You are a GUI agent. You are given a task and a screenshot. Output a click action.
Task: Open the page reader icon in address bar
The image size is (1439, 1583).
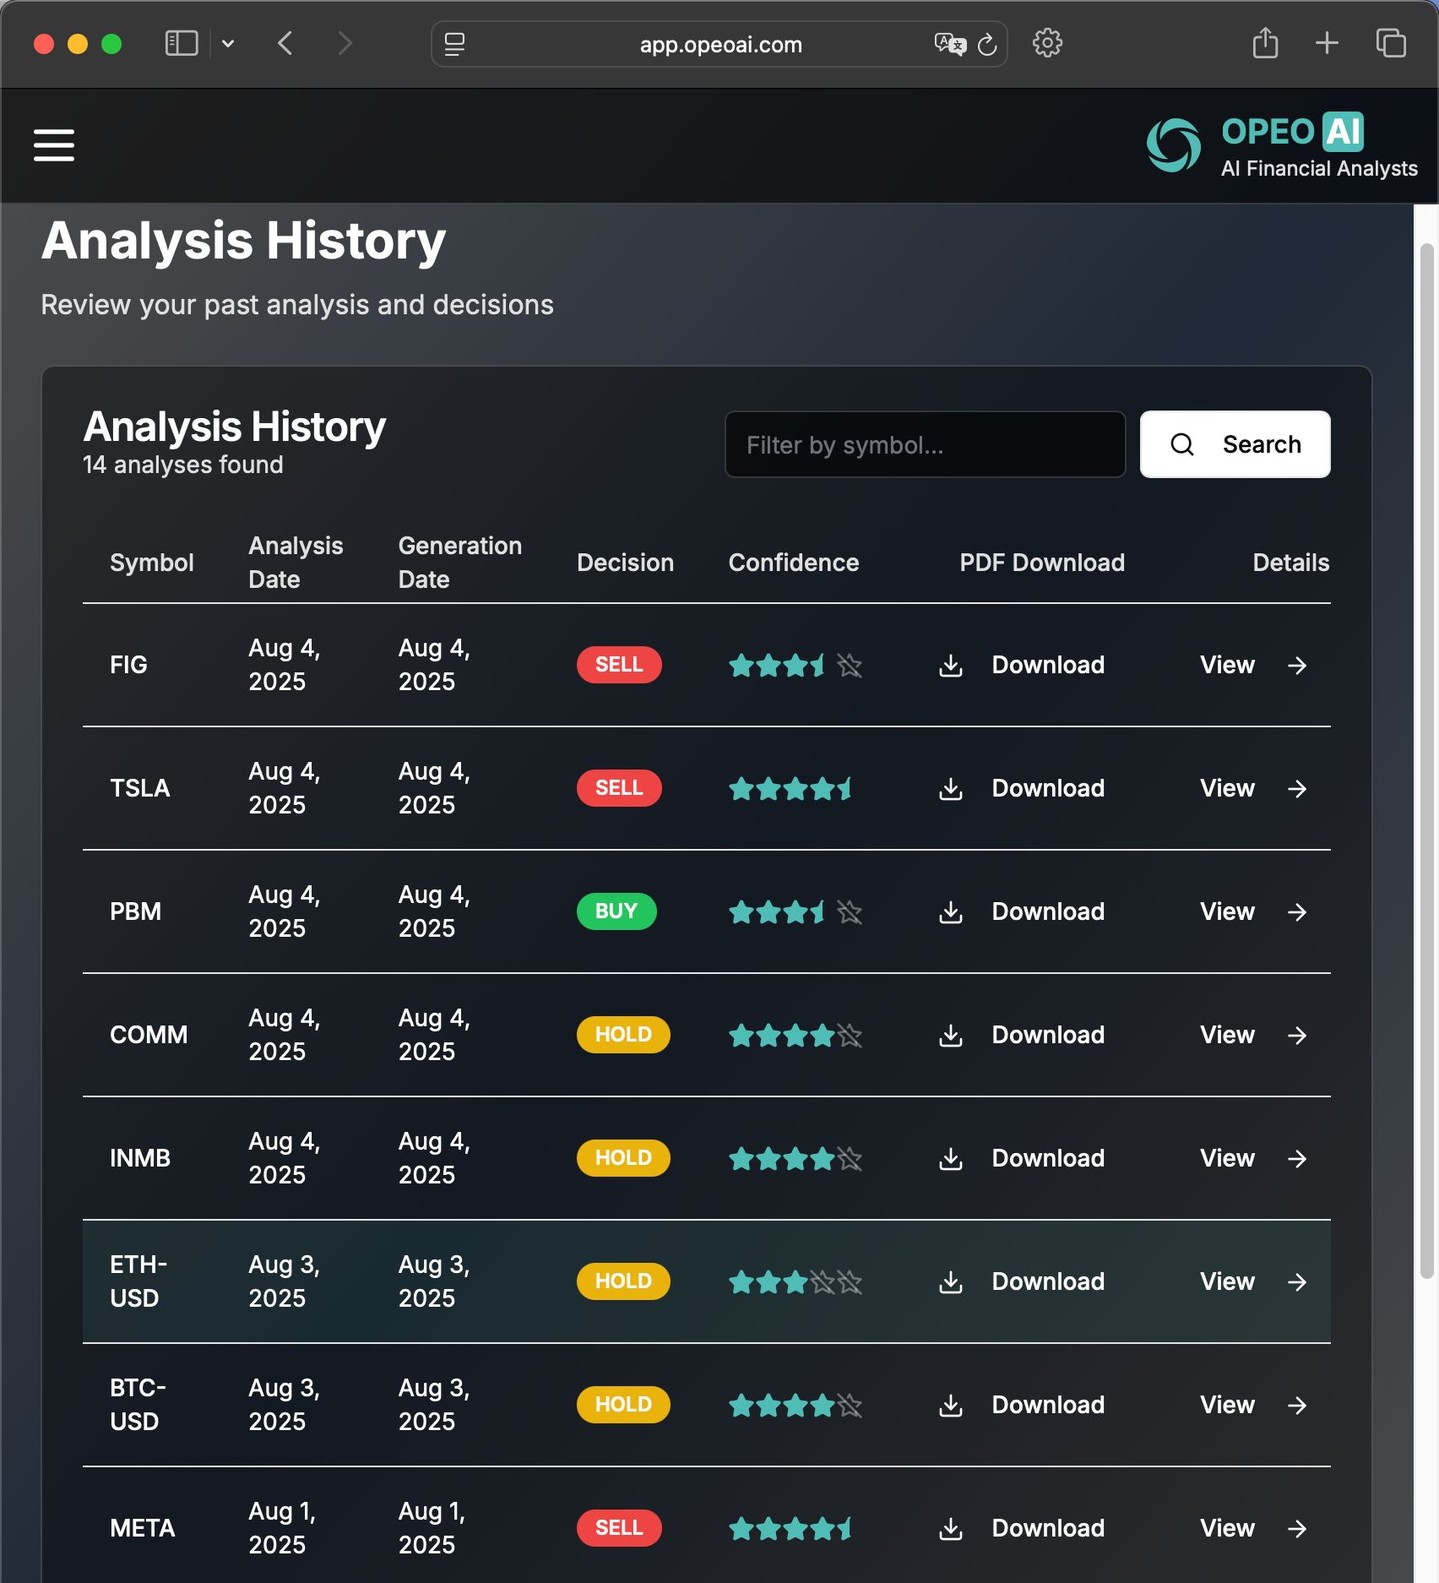[x=455, y=44]
